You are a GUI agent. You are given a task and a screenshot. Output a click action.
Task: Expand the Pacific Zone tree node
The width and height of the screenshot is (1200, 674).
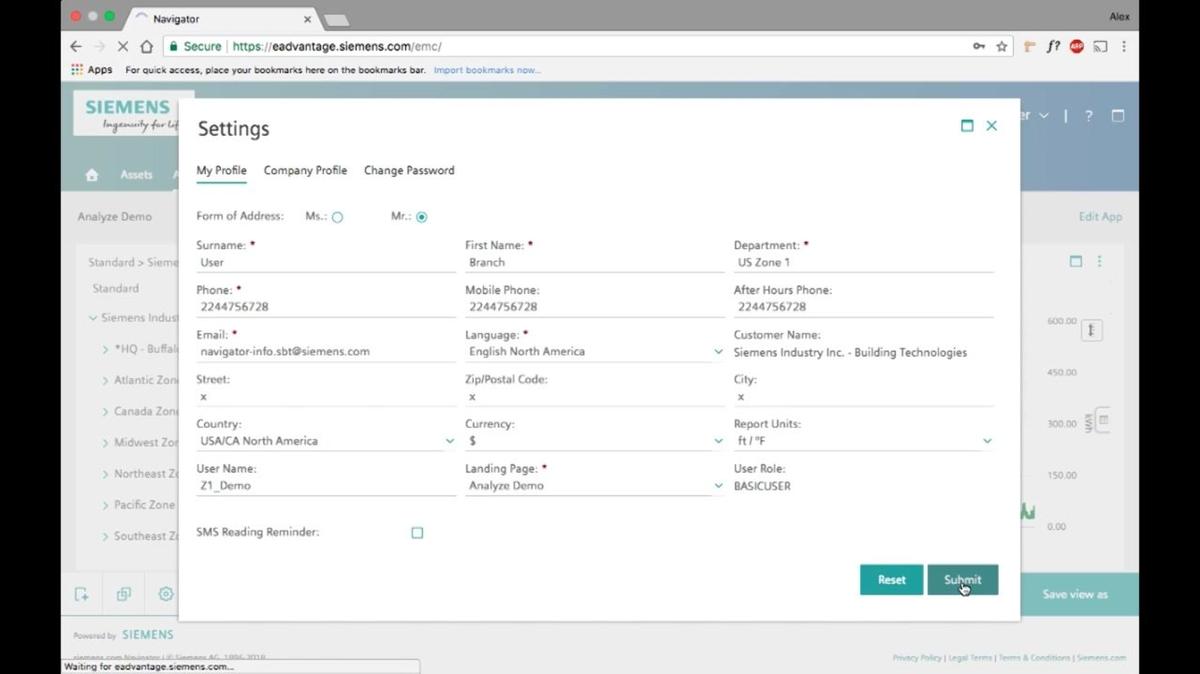(105, 505)
